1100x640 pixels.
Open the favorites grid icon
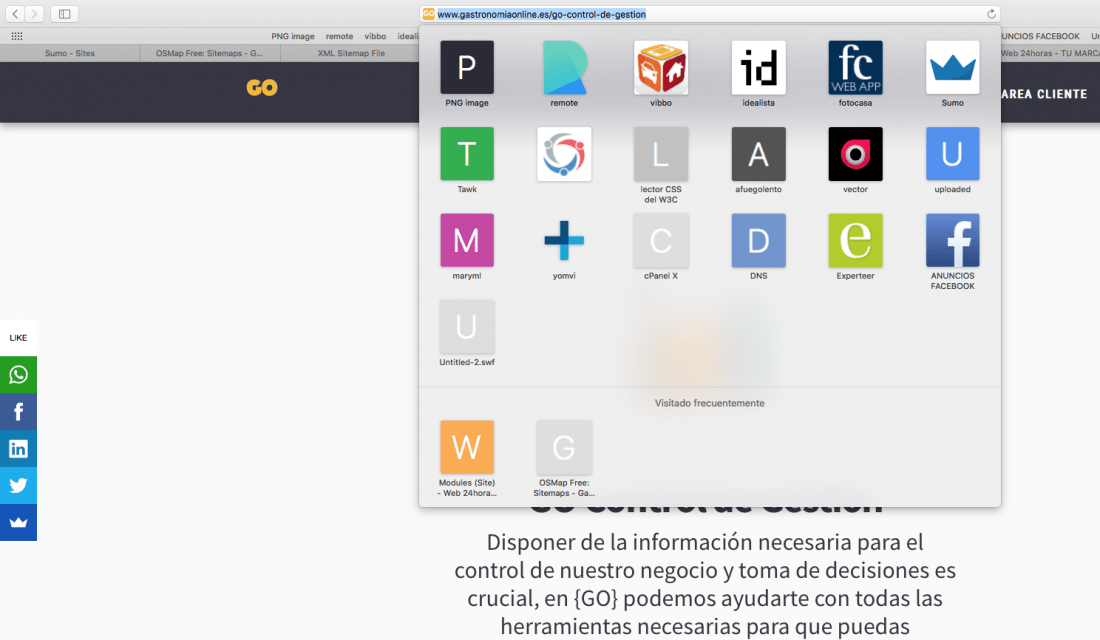17,36
